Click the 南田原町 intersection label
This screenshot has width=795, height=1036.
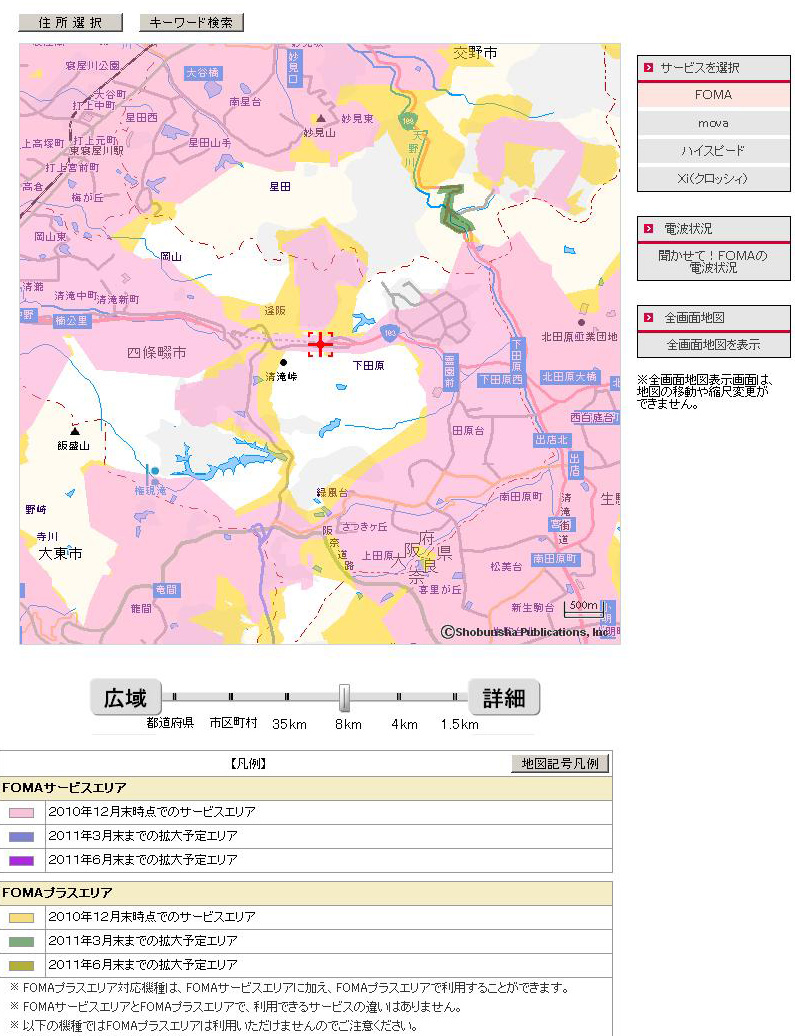point(555,559)
